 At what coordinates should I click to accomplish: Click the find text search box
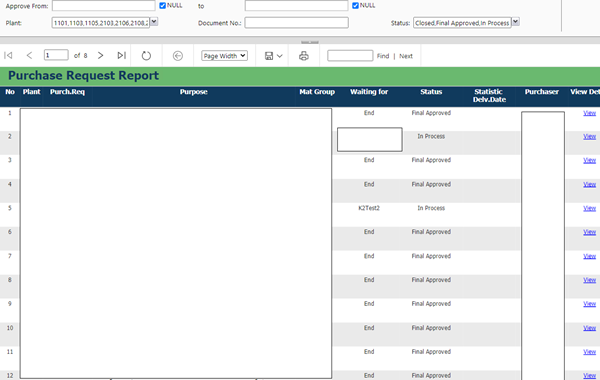click(350, 55)
